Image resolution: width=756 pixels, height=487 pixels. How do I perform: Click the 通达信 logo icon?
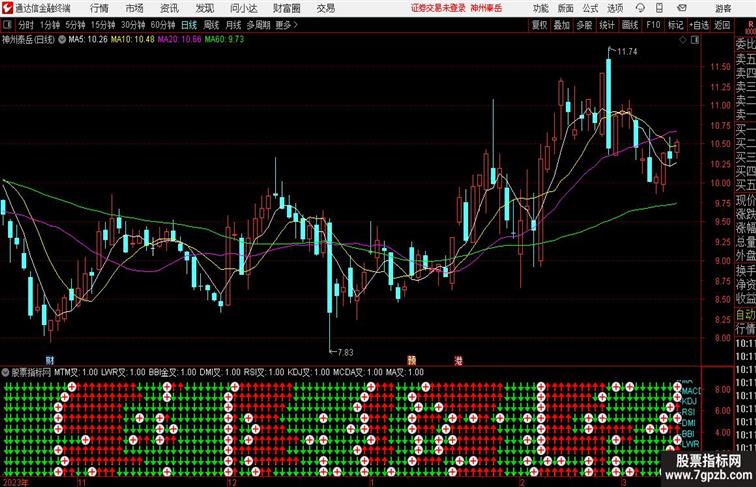7,8
